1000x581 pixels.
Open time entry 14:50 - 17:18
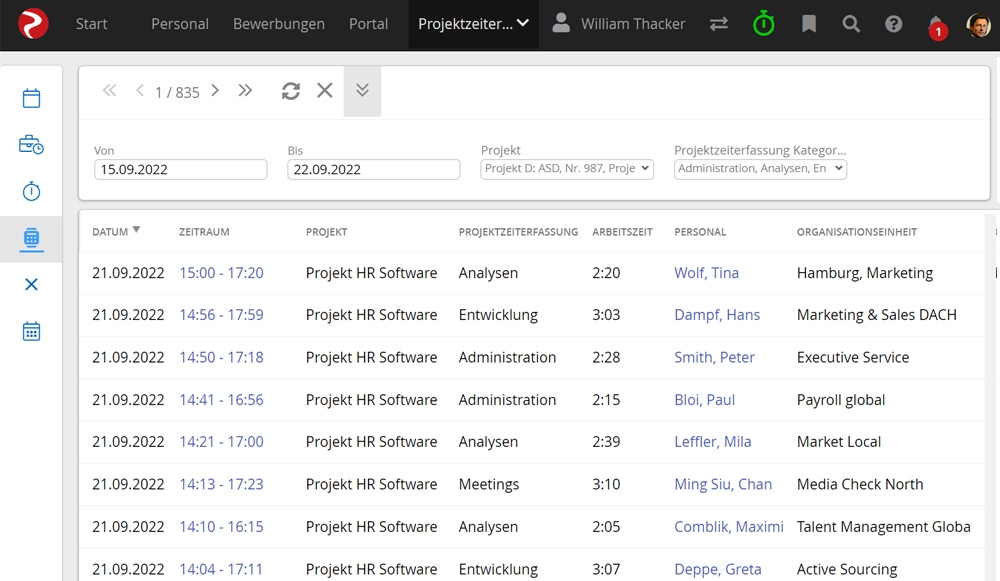coord(221,358)
